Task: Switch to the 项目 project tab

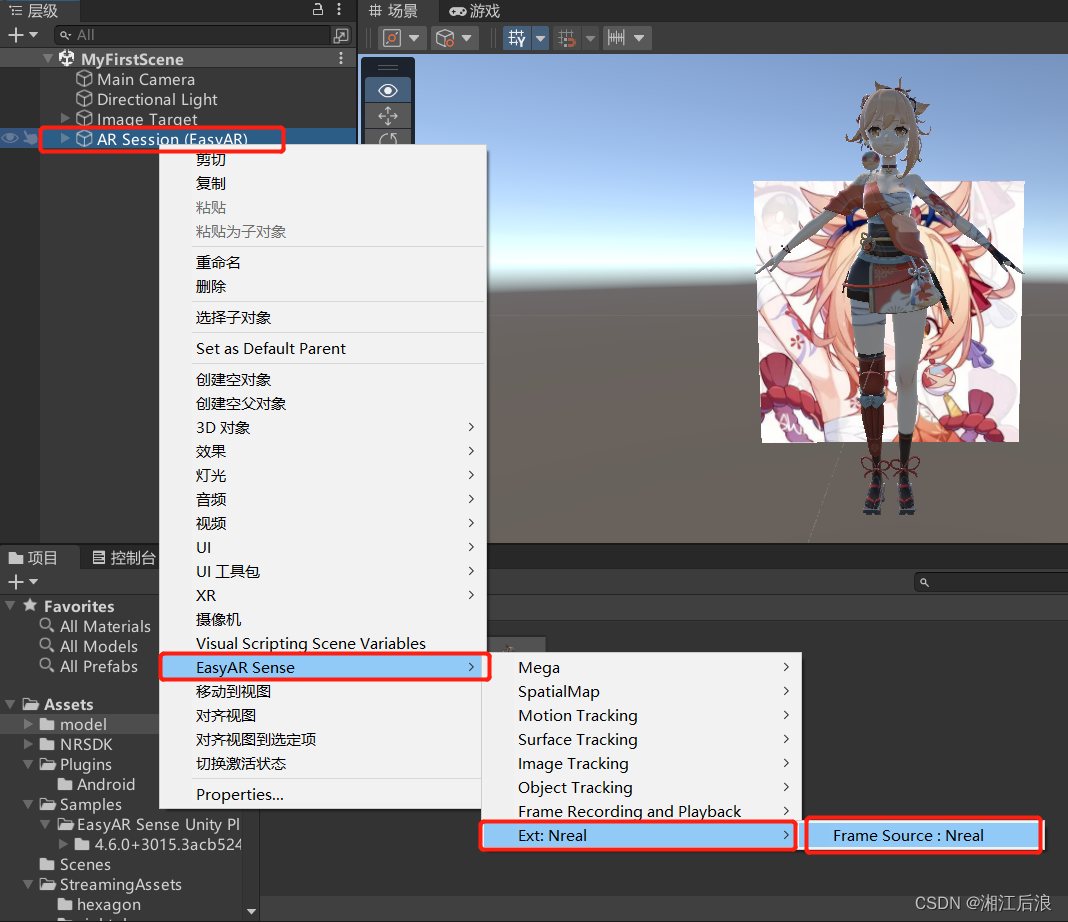Action: (x=33, y=558)
